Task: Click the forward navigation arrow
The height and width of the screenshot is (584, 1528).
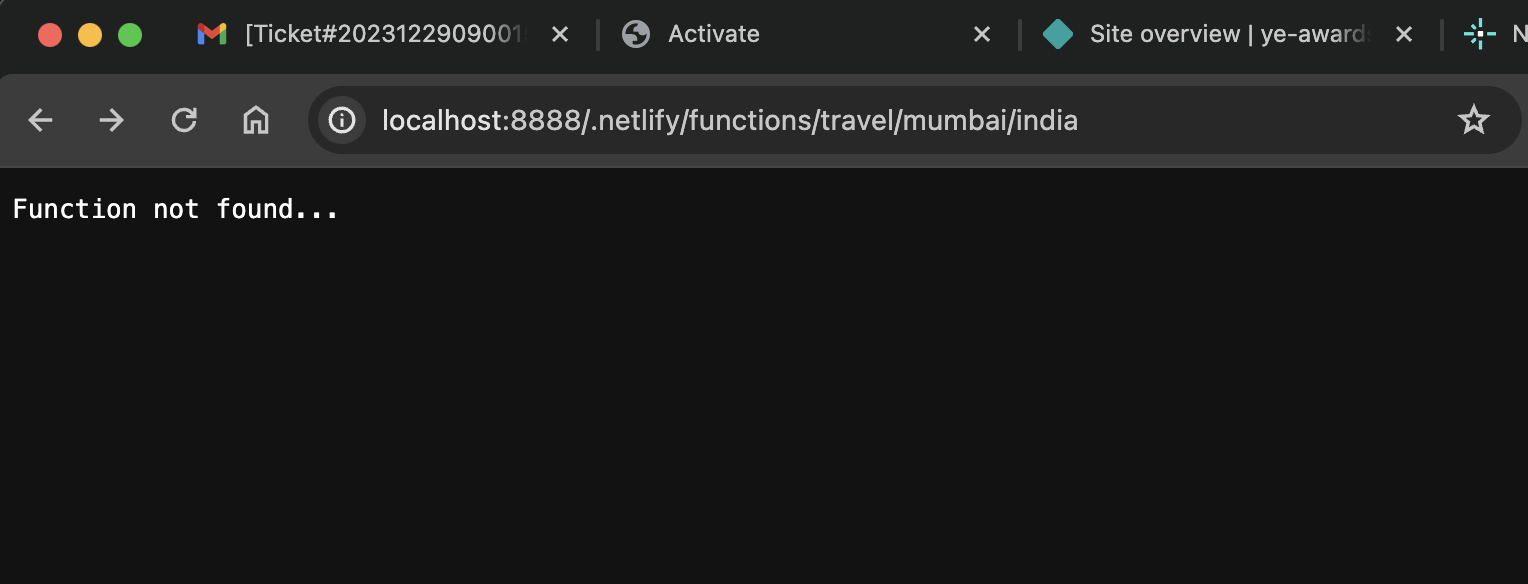Action: [111, 121]
